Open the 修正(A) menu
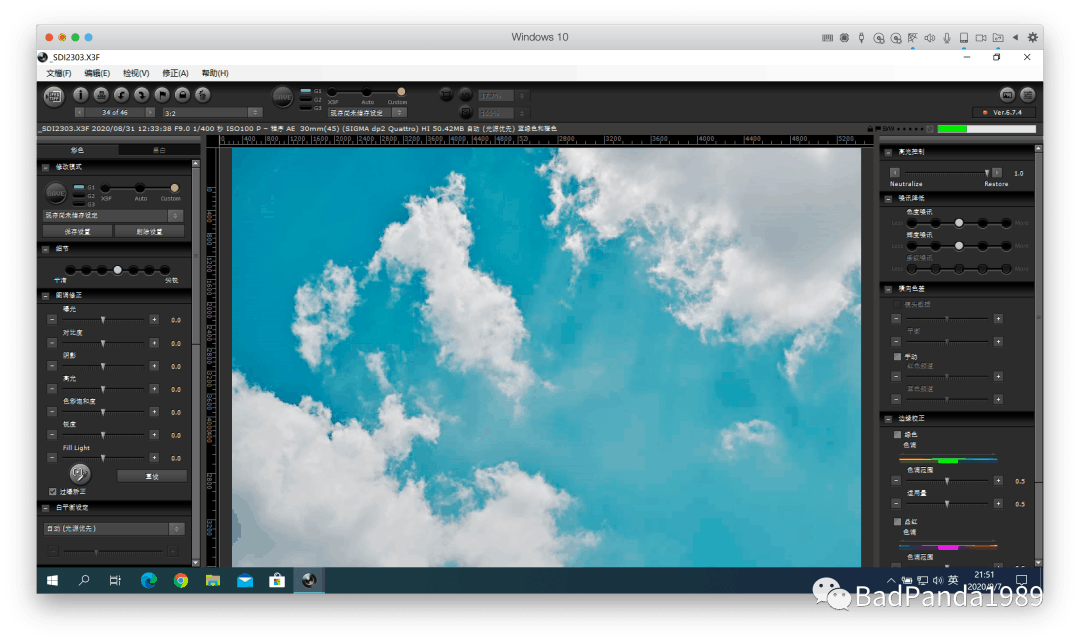 (x=176, y=73)
